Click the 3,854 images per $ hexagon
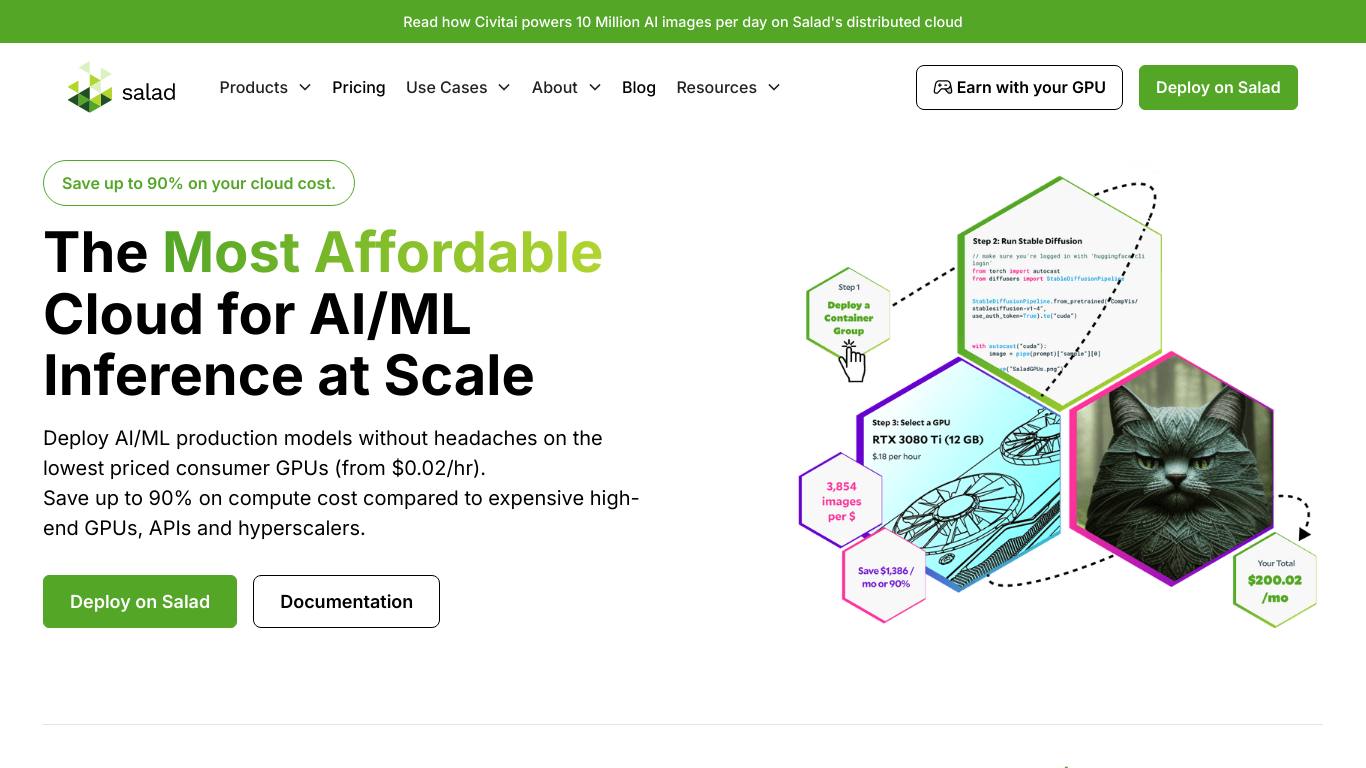The width and height of the screenshot is (1366, 768). click(x=841, y=501)
